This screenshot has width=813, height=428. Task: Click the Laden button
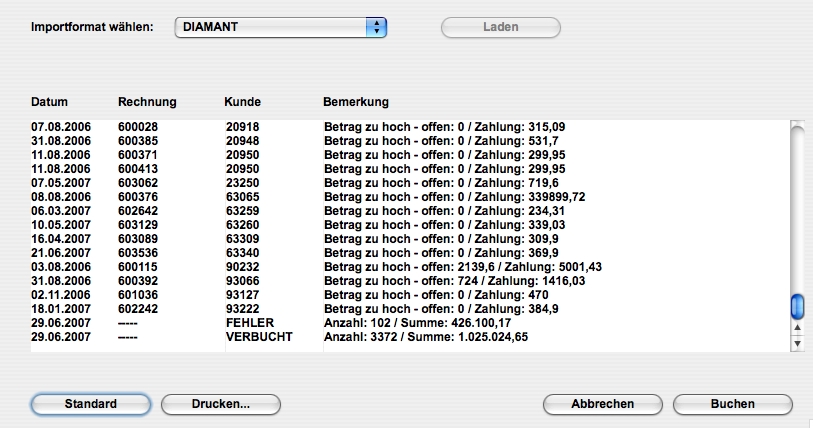[x=500, y=27]
